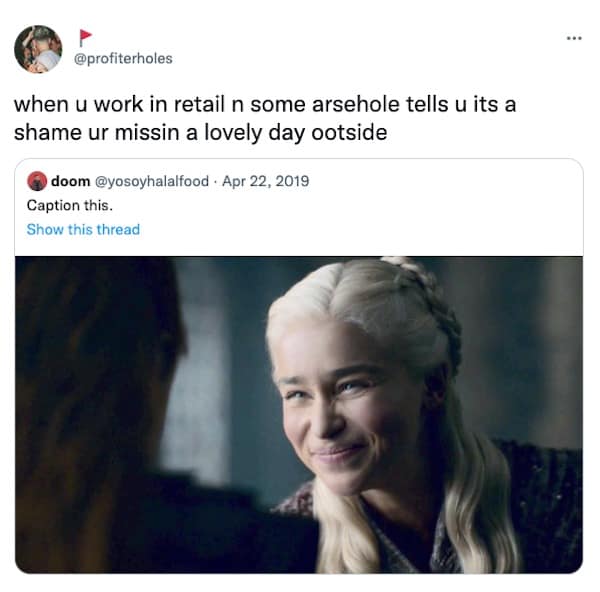Click the Show this thread link

point(83,230)
